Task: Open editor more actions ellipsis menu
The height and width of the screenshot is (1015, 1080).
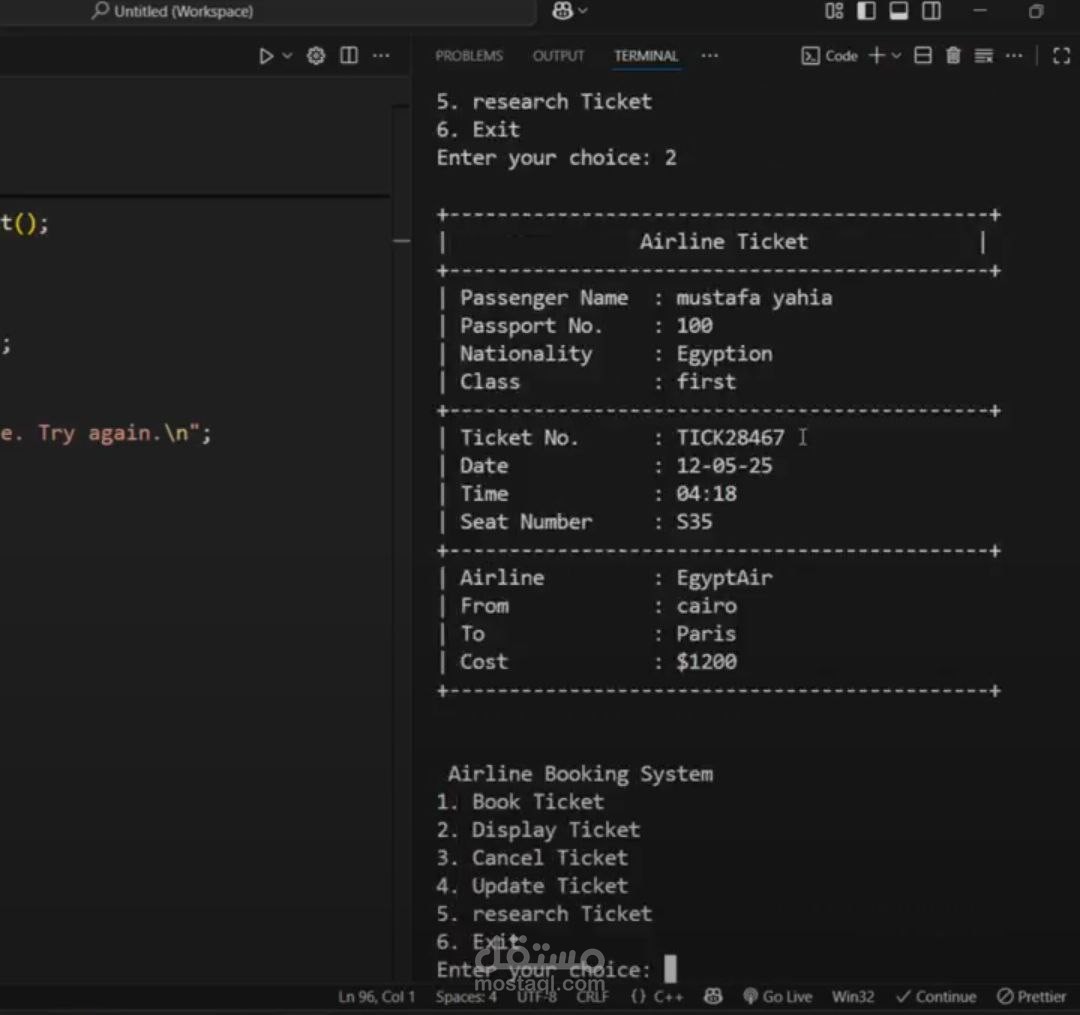Action: [x=381, y=56]
